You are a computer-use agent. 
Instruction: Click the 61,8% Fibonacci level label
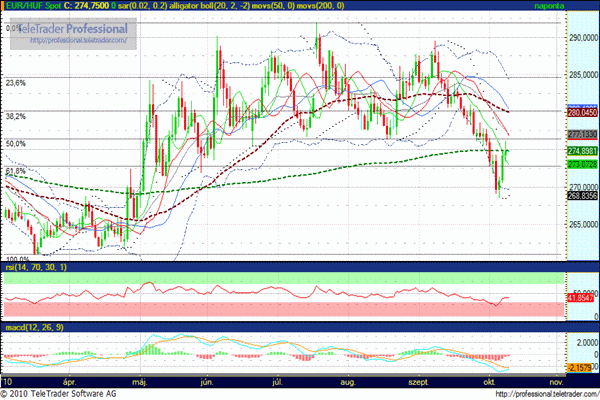click(x=16, y=171)
